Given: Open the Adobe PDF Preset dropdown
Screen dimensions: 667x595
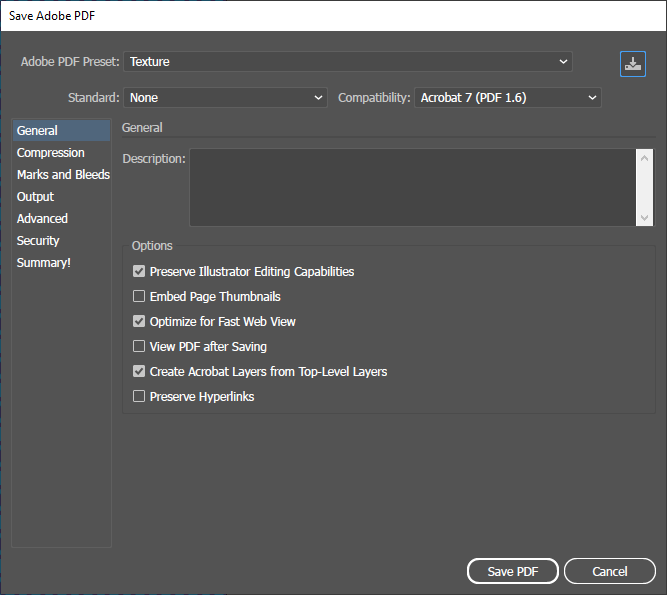Looking at the screenshot, I should tap(348, 62).
